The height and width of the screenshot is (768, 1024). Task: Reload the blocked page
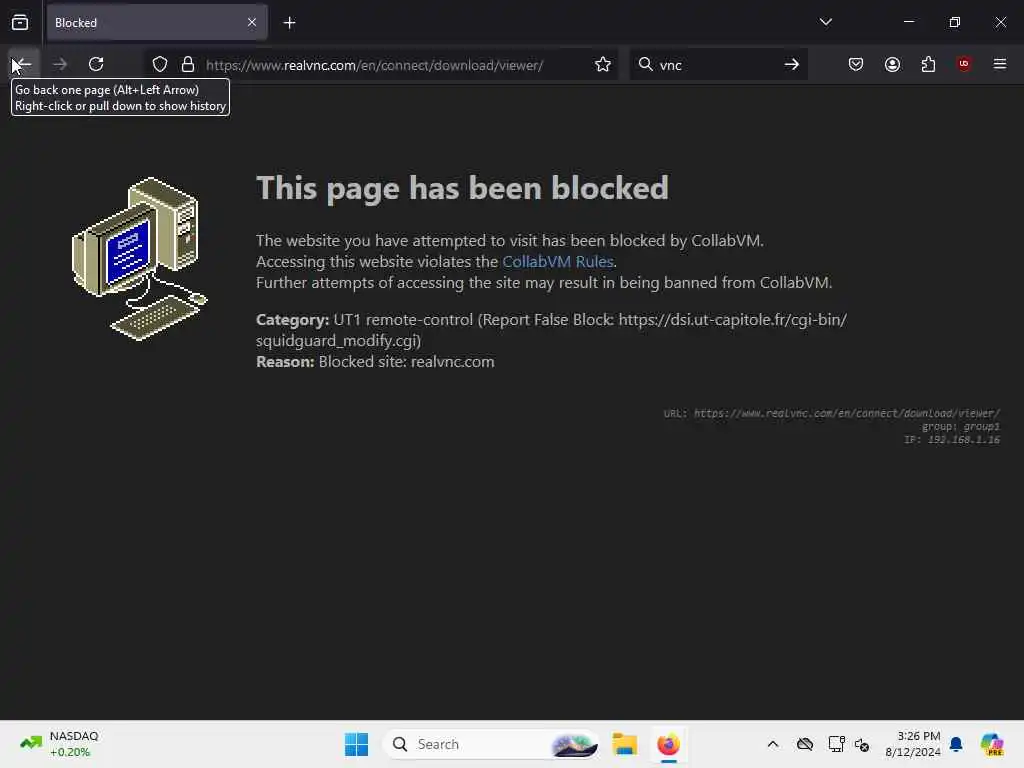[96, 64]
